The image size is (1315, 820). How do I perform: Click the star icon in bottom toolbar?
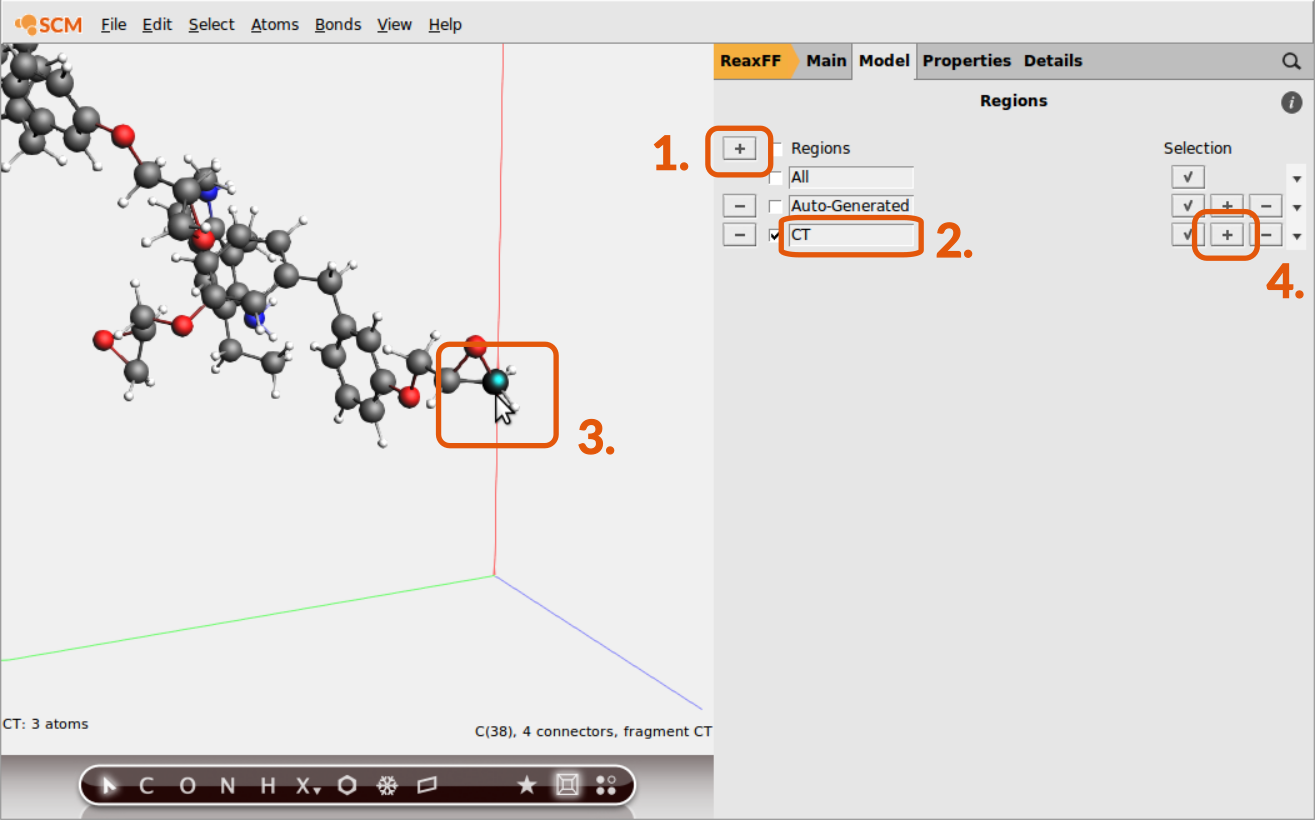tap(526, 786)
